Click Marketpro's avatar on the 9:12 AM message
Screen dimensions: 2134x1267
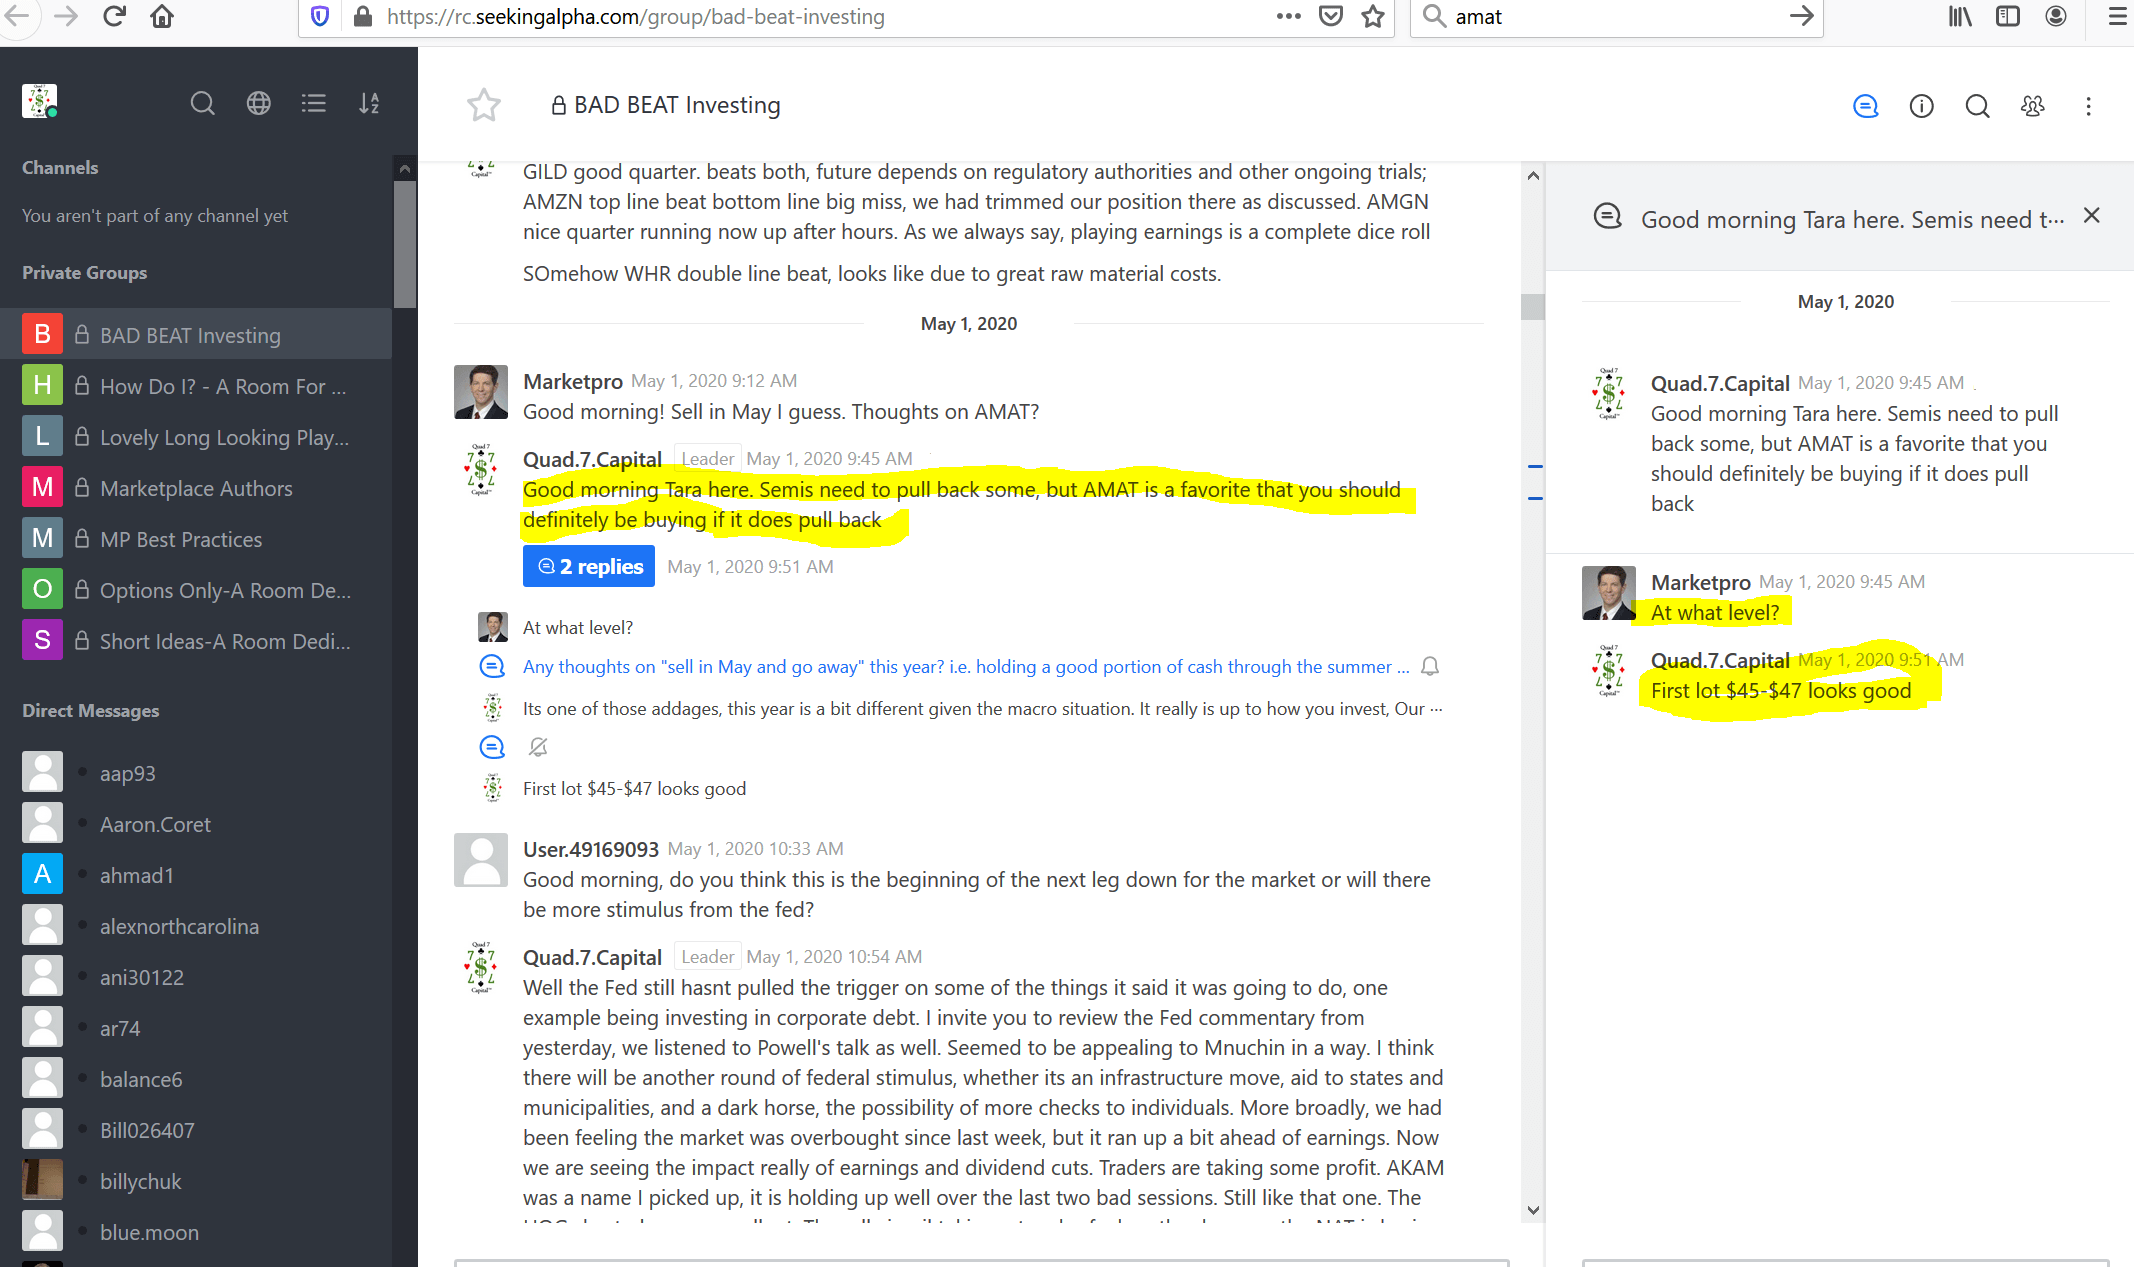coord(481,392)
